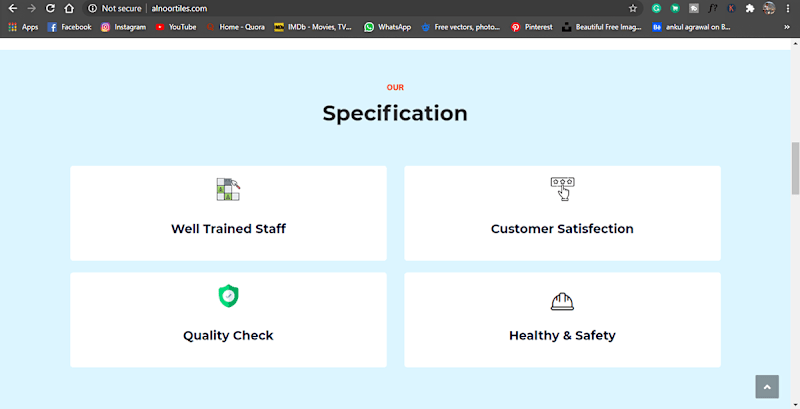800x409 pixels.
Task: Click the Well Trained Staff grid icon
Action: (x=228, y=189)
